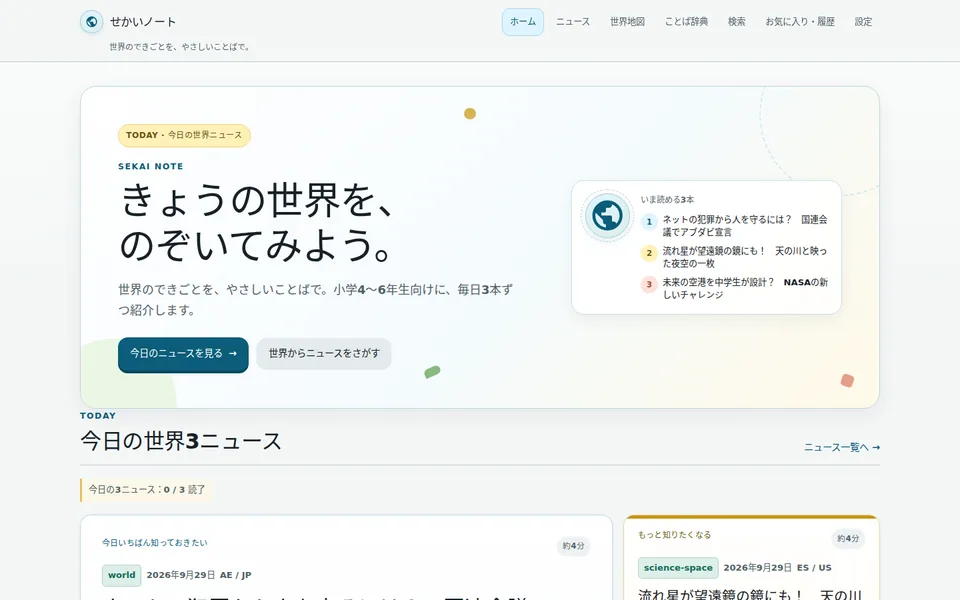Viewport: 960px width, 600px height.
Task: Click the number 2 badge in story list
Action: pyautogui.click(x=649, y=253)
